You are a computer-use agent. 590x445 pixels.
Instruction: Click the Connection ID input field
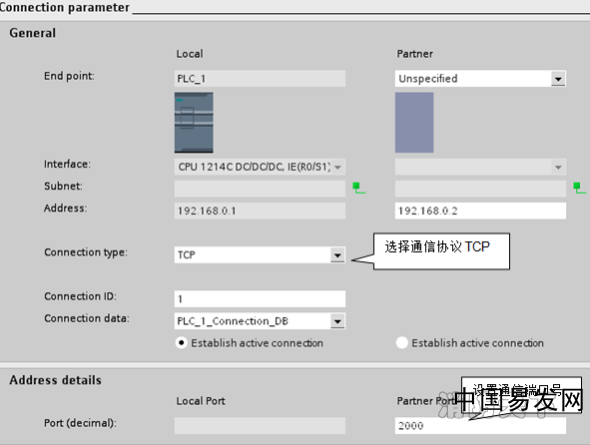coord(260,299)
